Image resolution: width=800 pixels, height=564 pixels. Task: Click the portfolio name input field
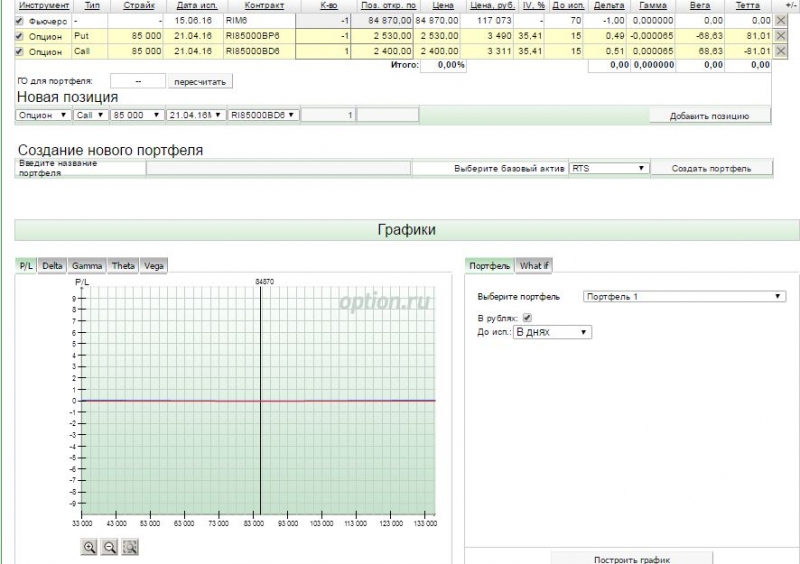279,168
